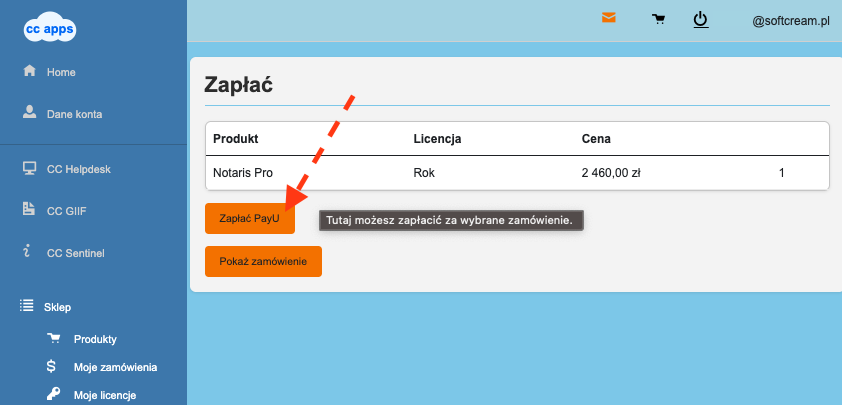Image resolution: width=842 pixels, height=405 pixels.
Task: Go to Moje zamówienia page
Action: click(x=115, y=367)
